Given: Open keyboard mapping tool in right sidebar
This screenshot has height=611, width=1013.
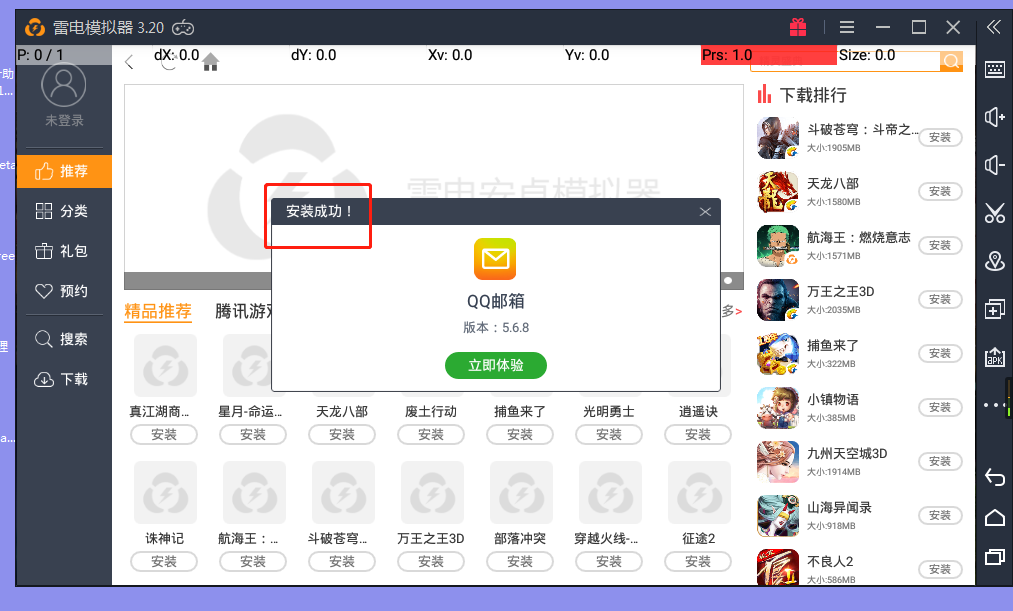Looking at the screenshot, I should pyautogui.click(x=995, y=69).
